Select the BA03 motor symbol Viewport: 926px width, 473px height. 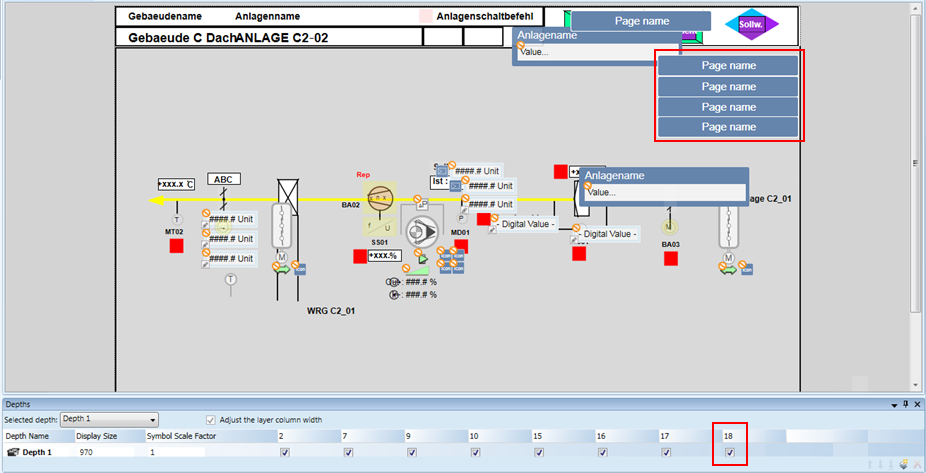coord(670,227)
